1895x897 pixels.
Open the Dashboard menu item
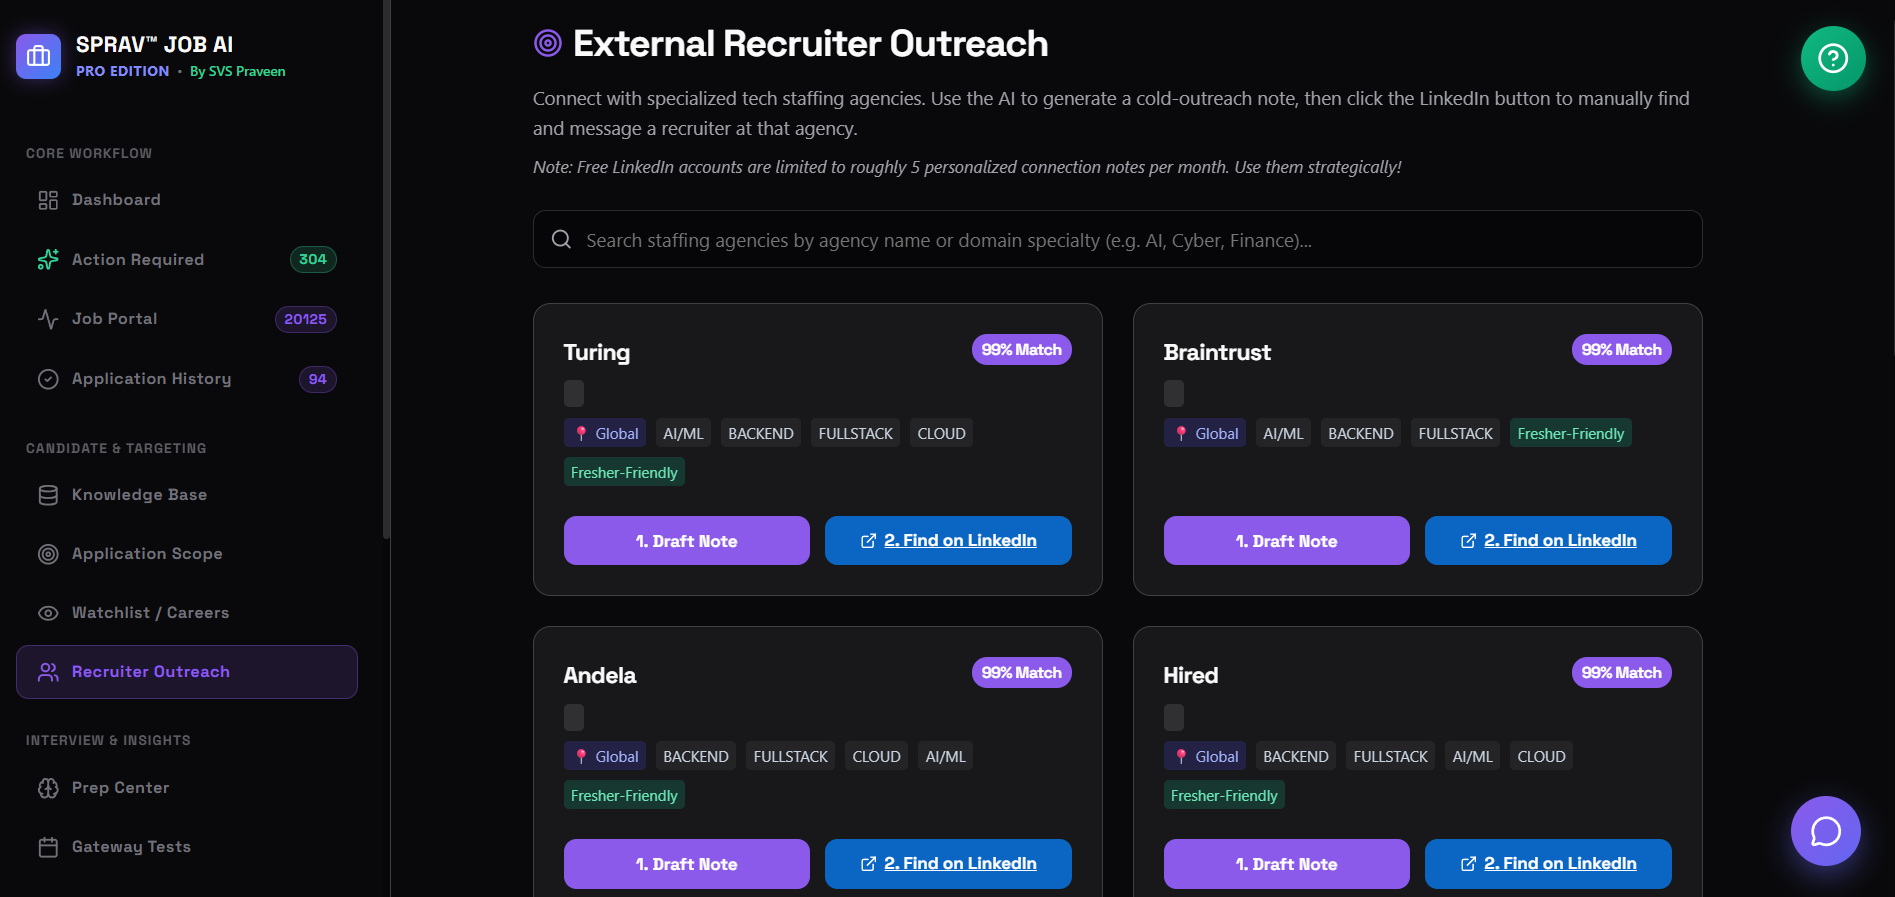[187, 200]
